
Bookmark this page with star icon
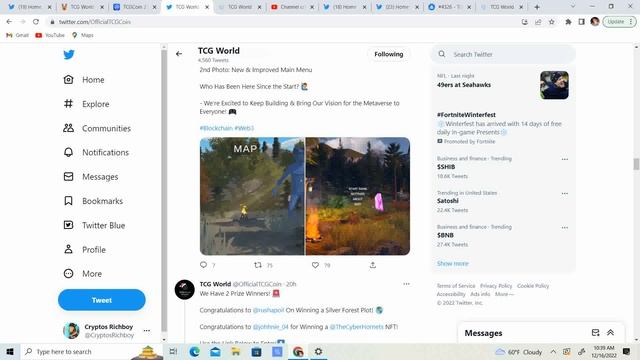point(551,22)
